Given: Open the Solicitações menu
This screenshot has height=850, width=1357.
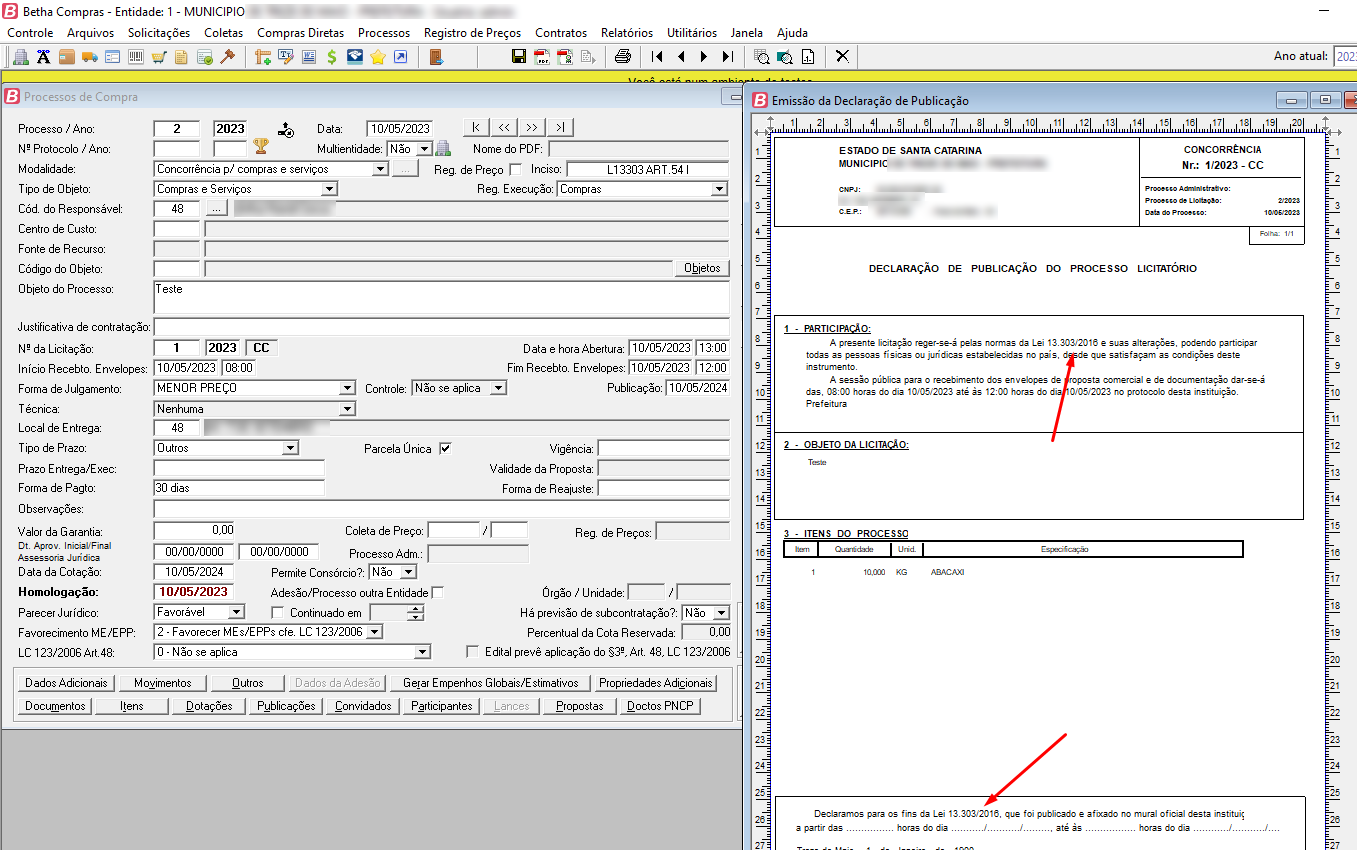Looking at the screenshot, I should click(159, 33).
